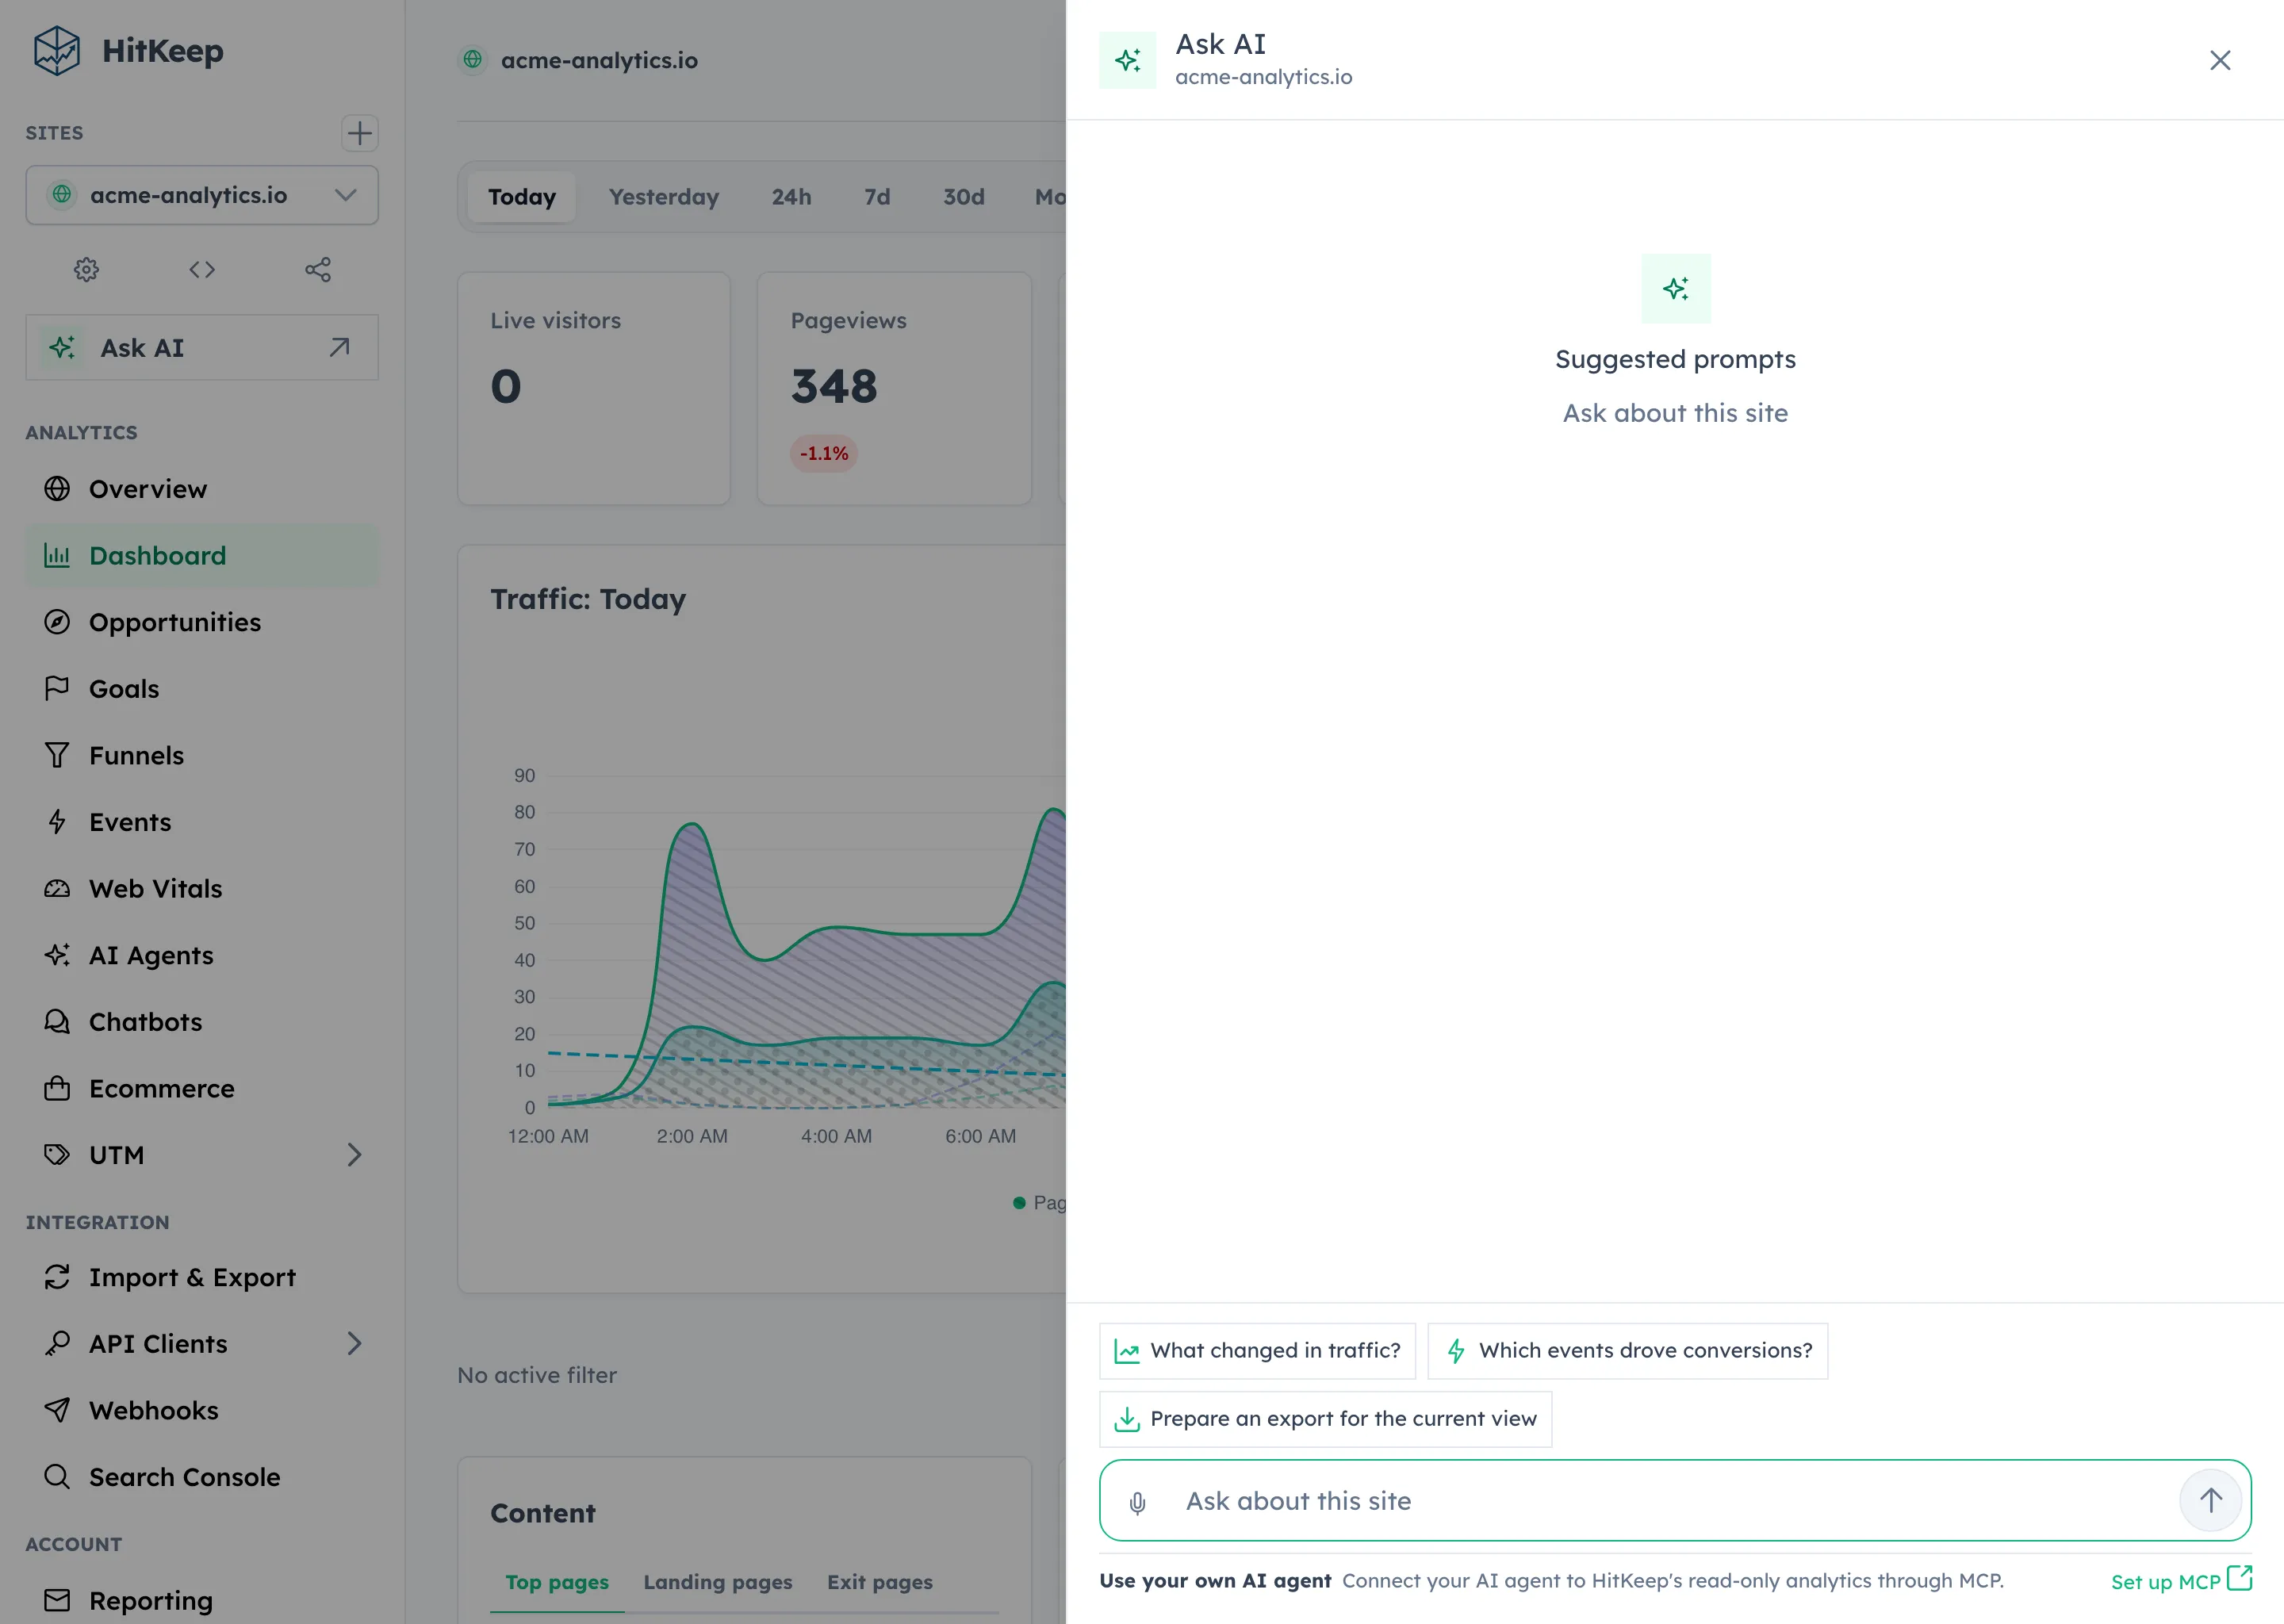Choose 'Which events drove conversions?' prompt
The width and height of the screenshot is (2284, 1624).
pos(1627,1351)
